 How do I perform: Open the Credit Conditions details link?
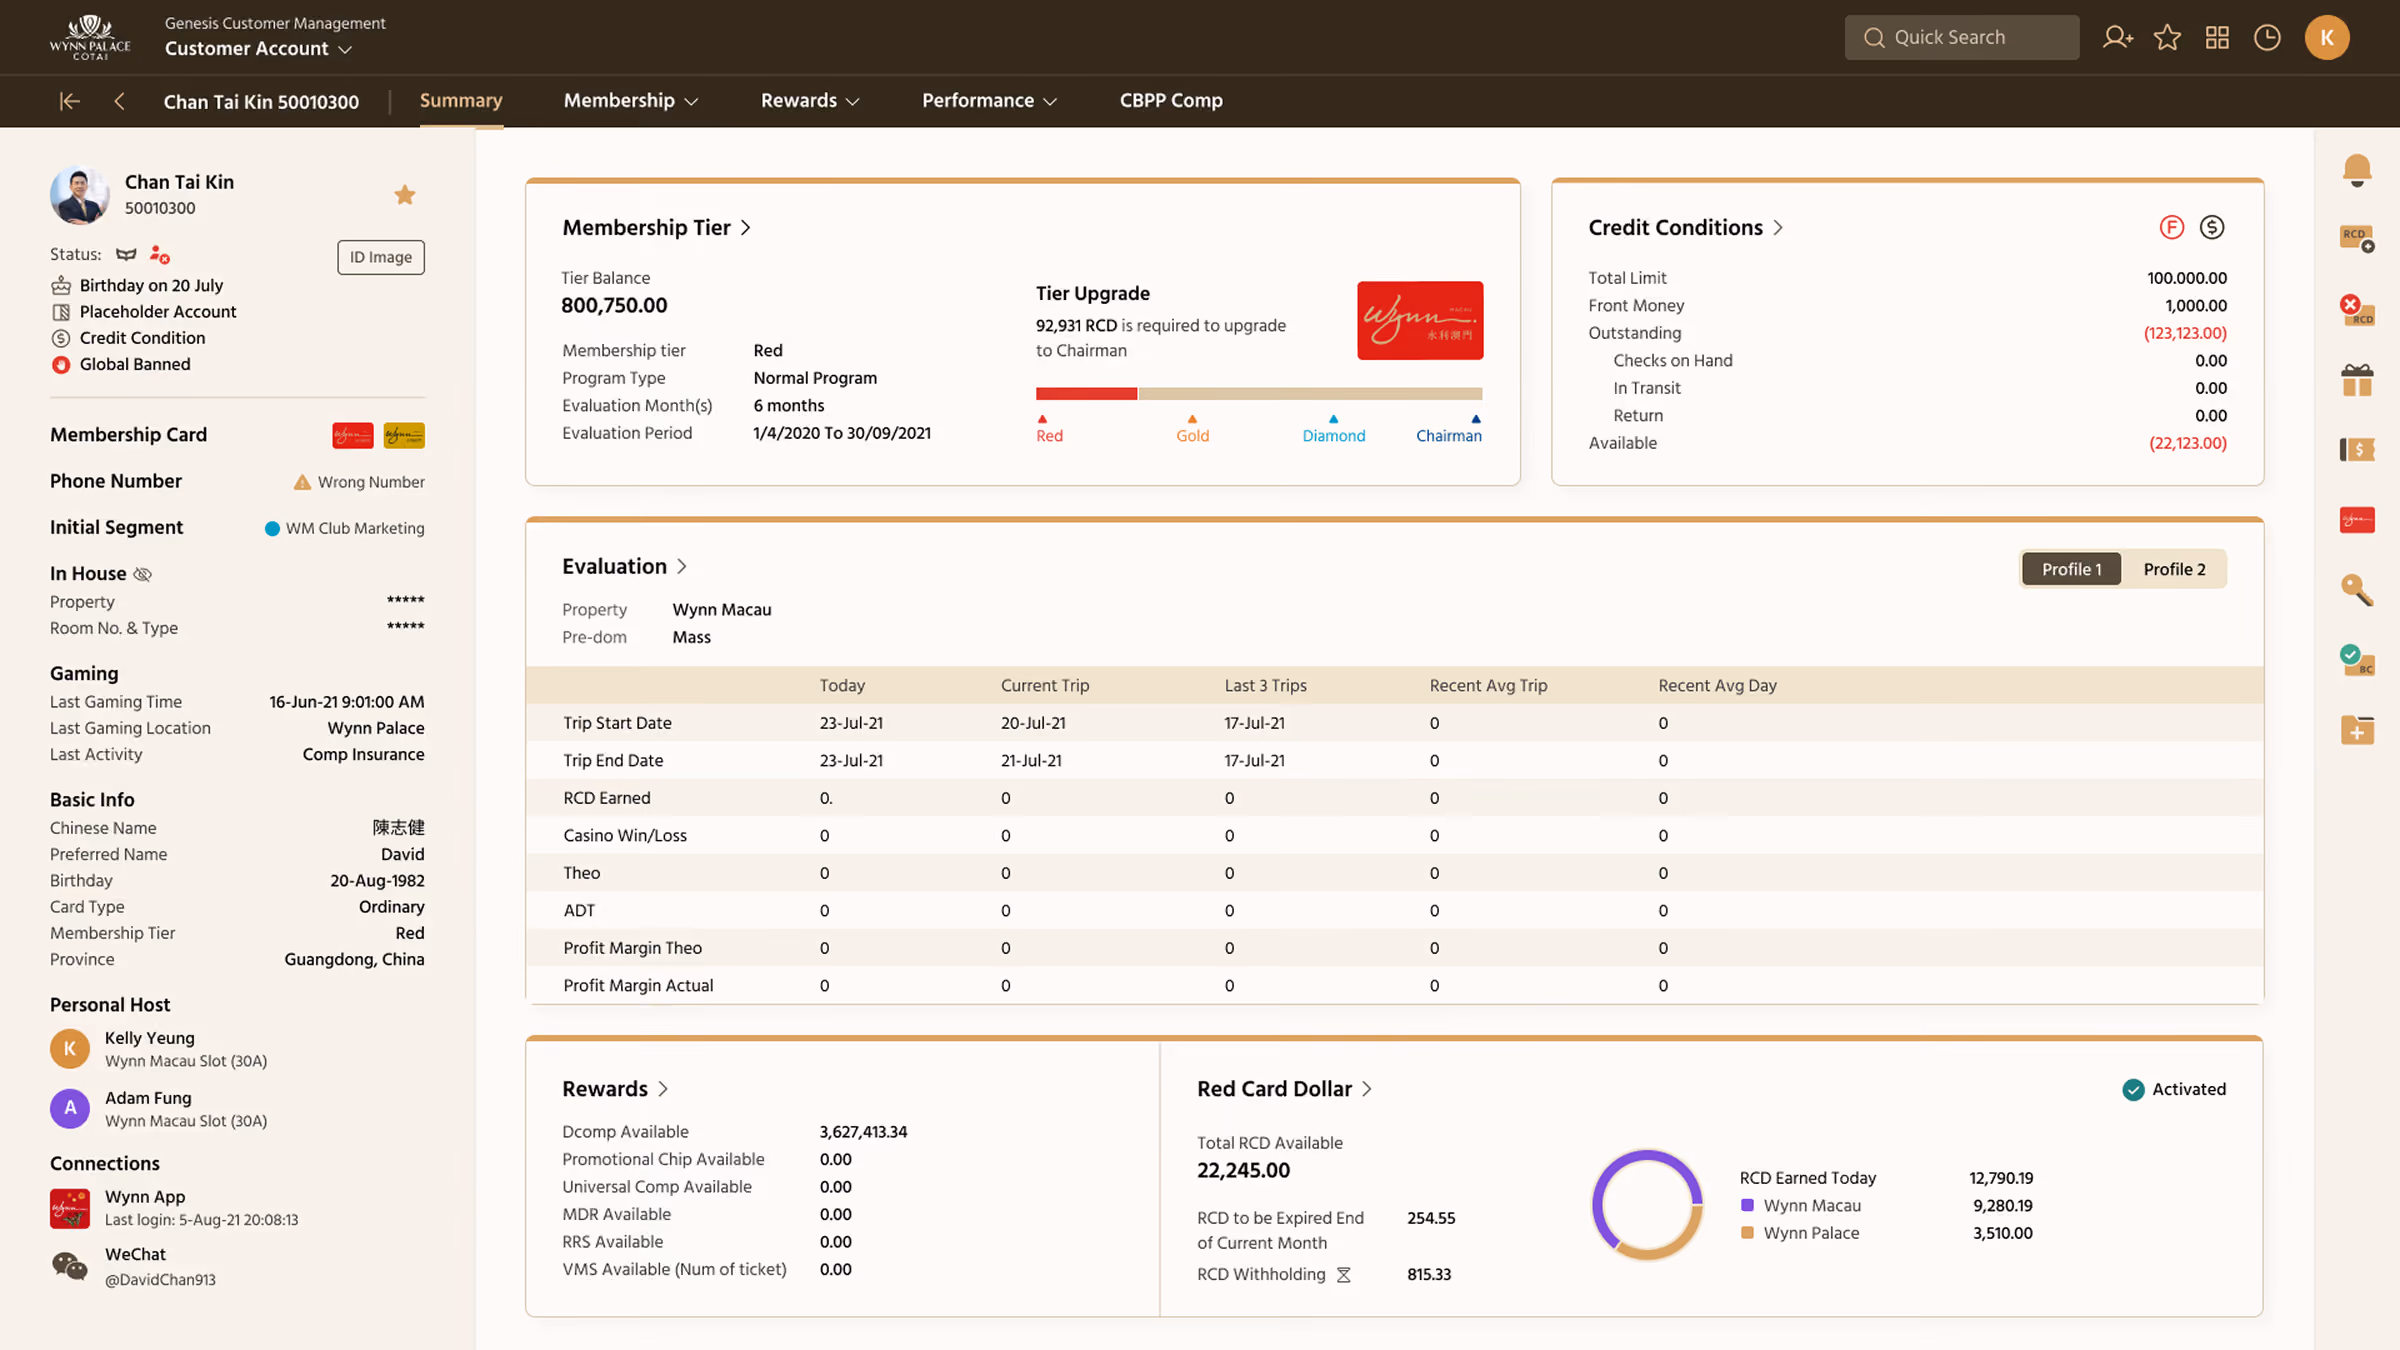pyautogui.click(x=1685, y=227)
